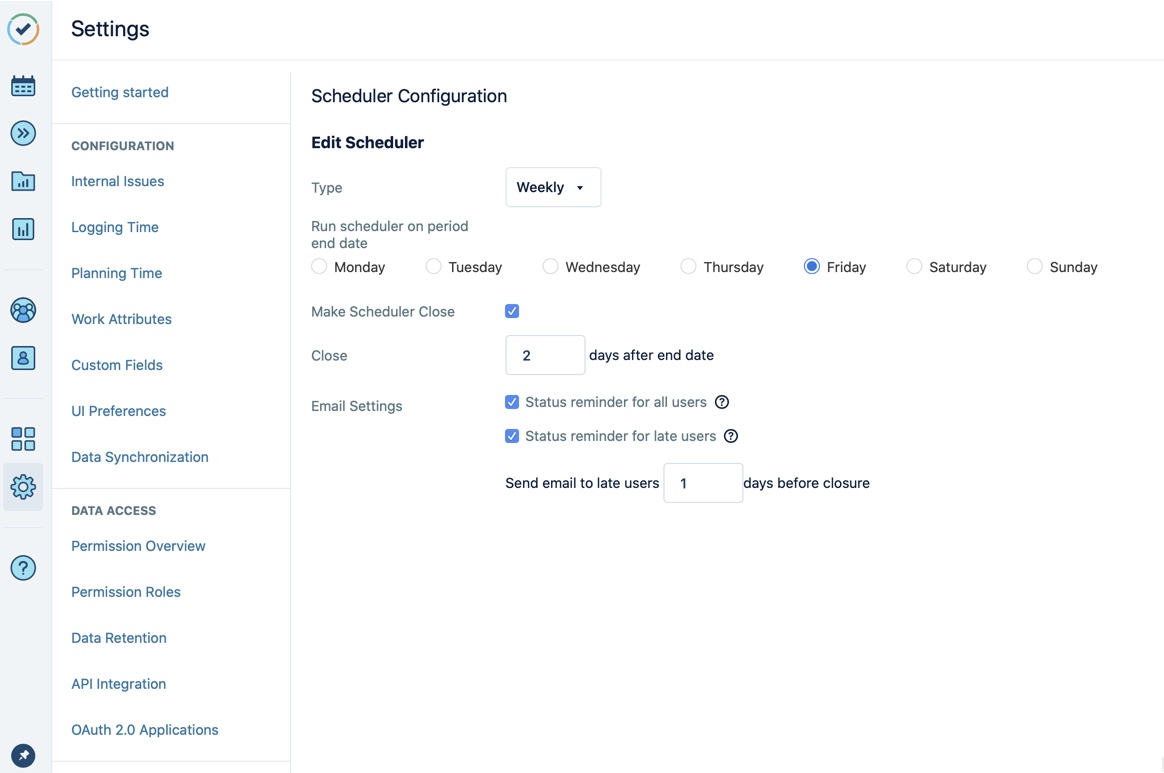Uncheck Make Scheduler Close checkbox
1164x773 pixels.
click(512, 311)
